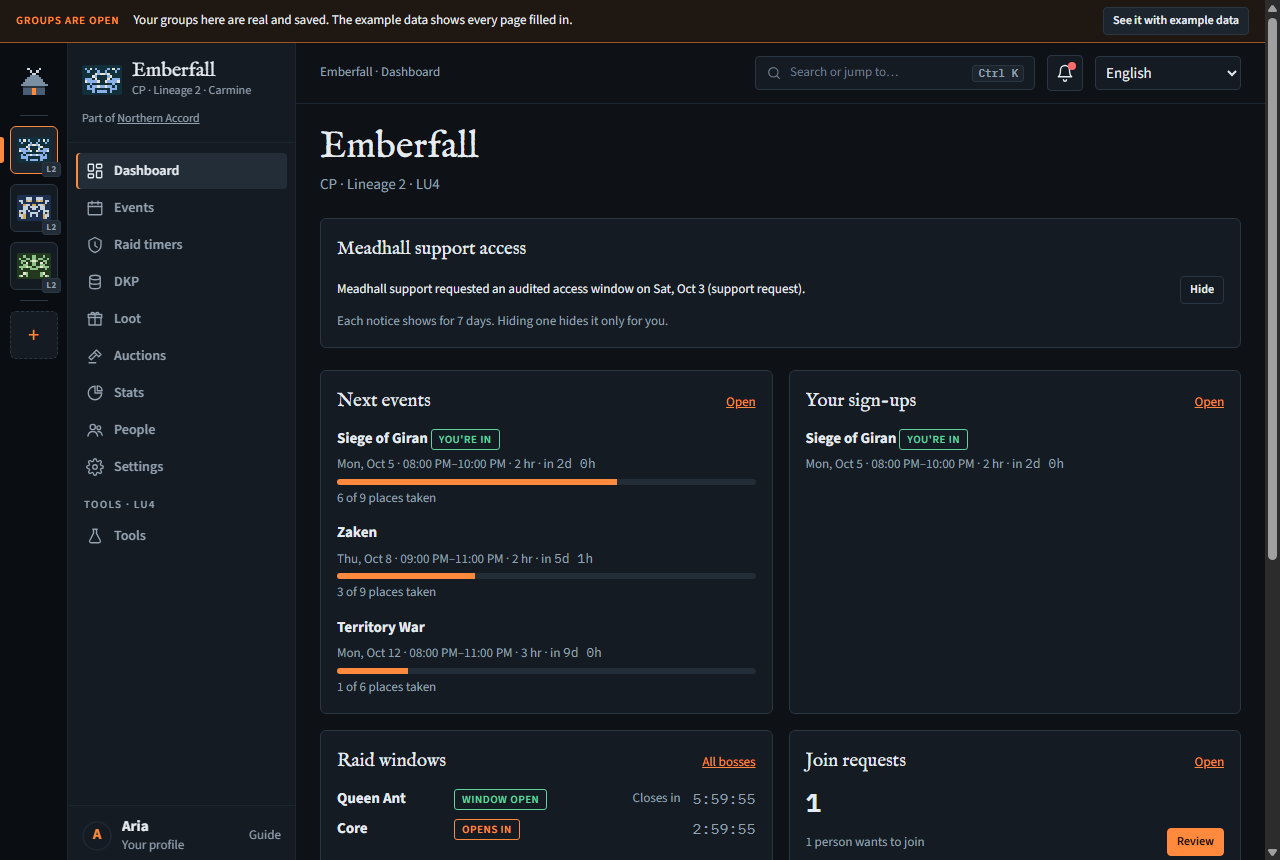Click the Stats pie chart icon
The width and height of the screenshot is (1280, 860).
point(95,393)
